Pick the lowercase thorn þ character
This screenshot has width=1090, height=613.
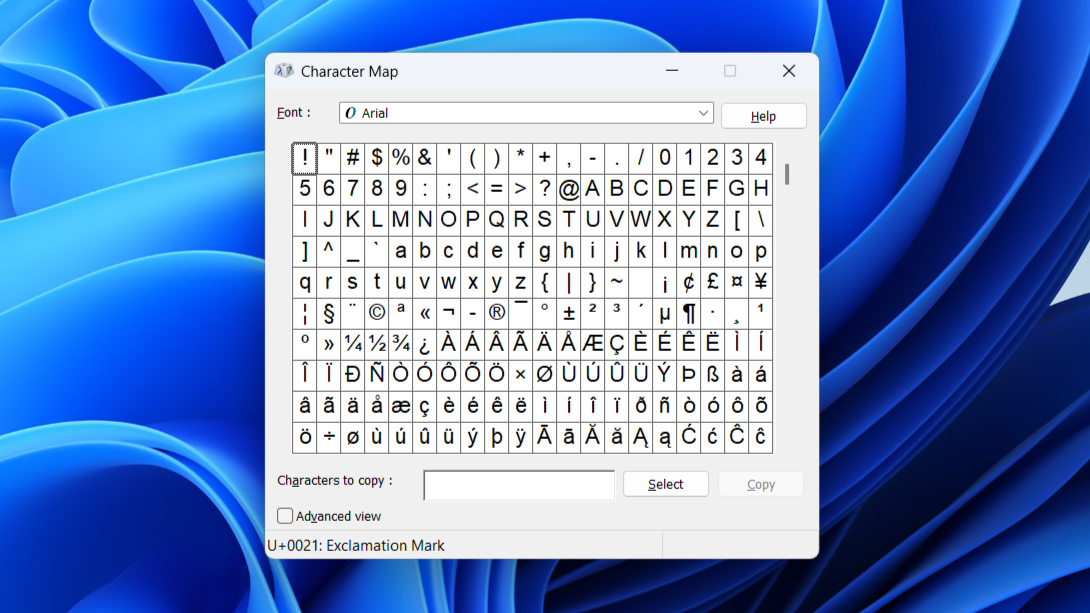pos(496,436)
